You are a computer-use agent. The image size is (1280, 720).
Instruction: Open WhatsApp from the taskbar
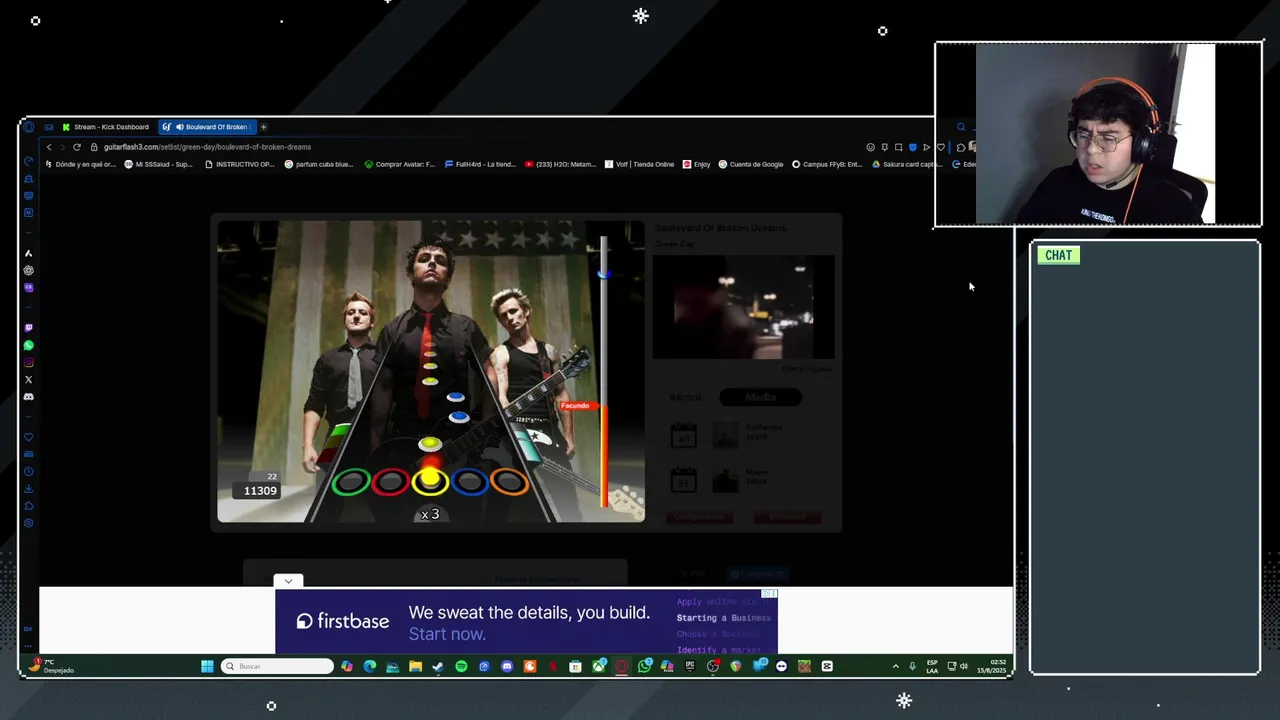click(x=644, y=666)
